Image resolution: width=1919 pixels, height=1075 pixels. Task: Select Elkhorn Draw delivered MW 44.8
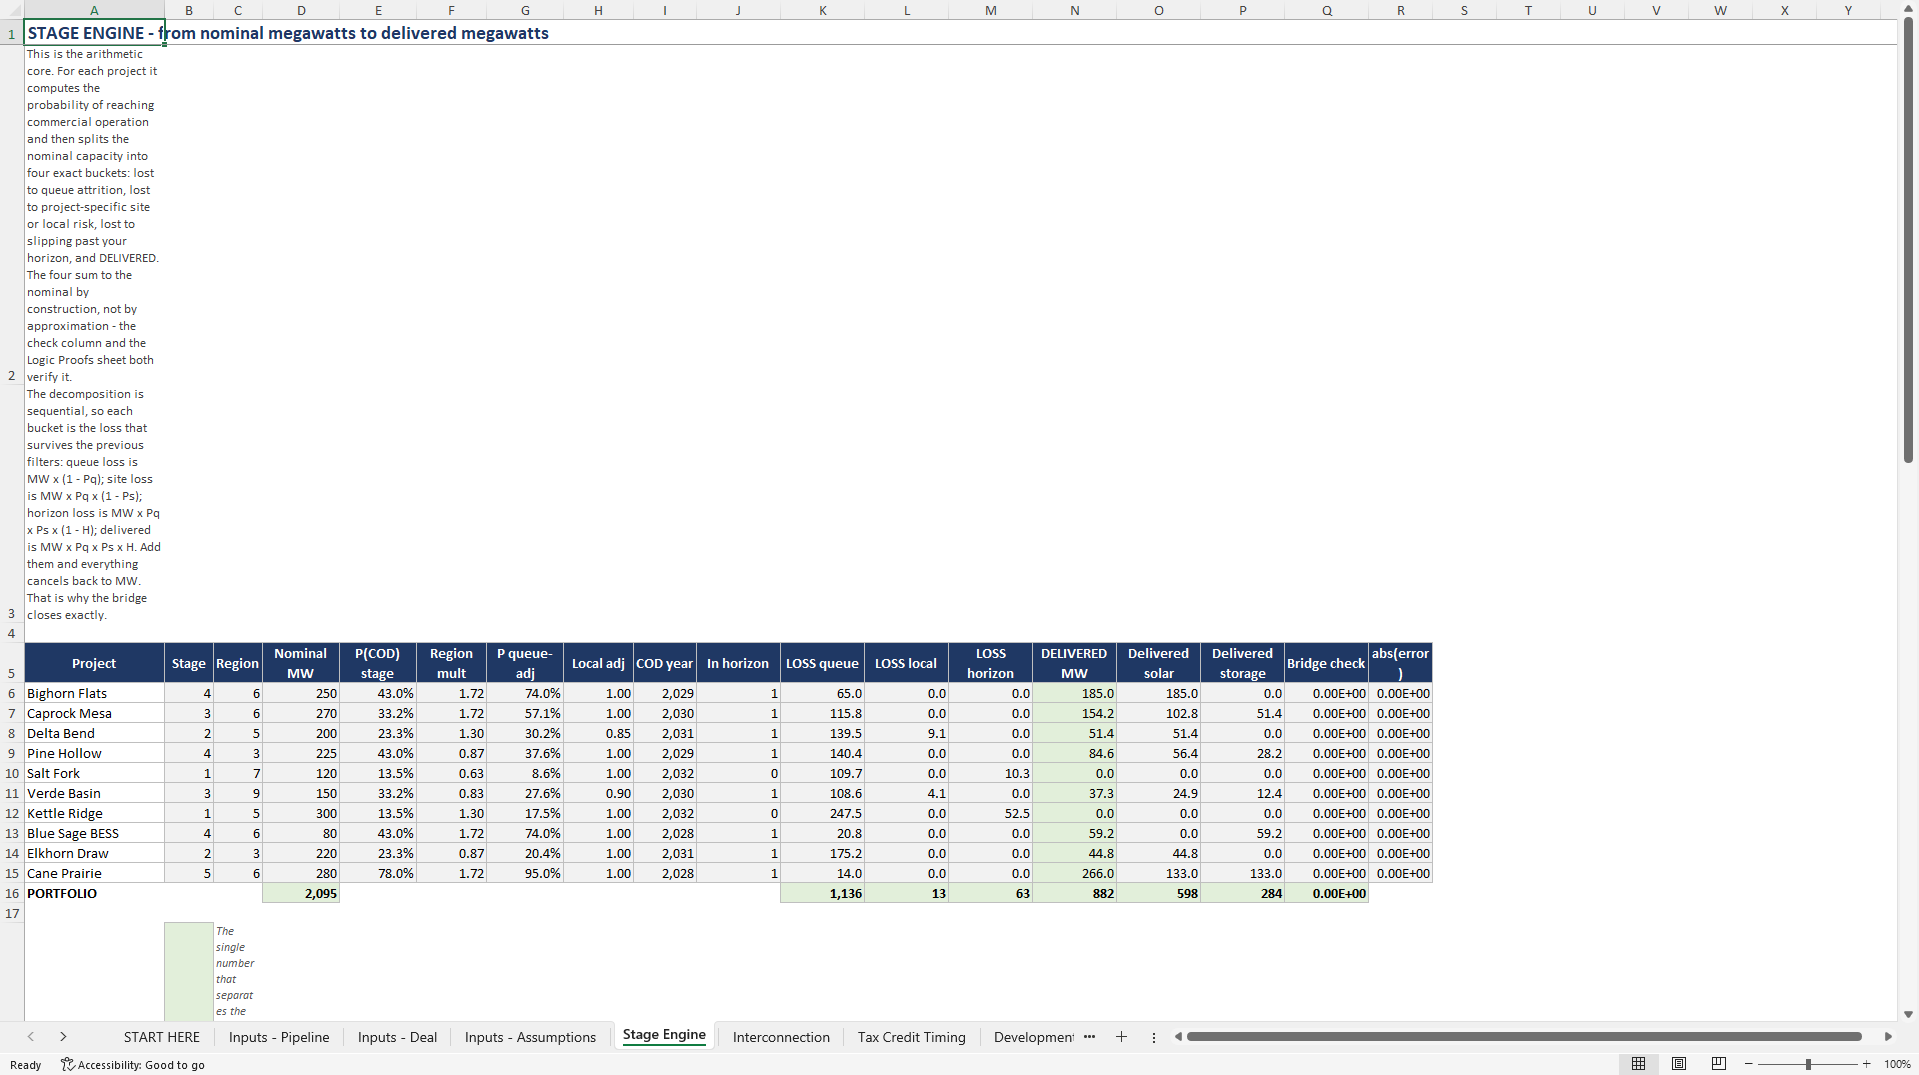[x=1075, y=853]
